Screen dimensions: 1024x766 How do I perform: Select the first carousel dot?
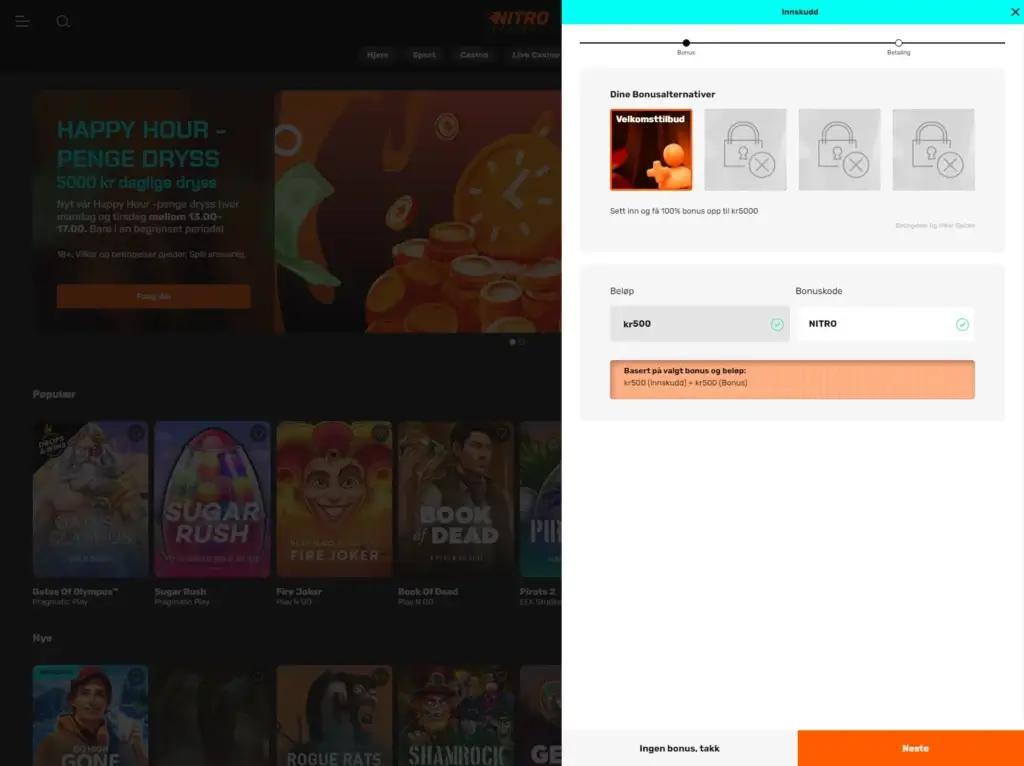click(x=513, y=342)
